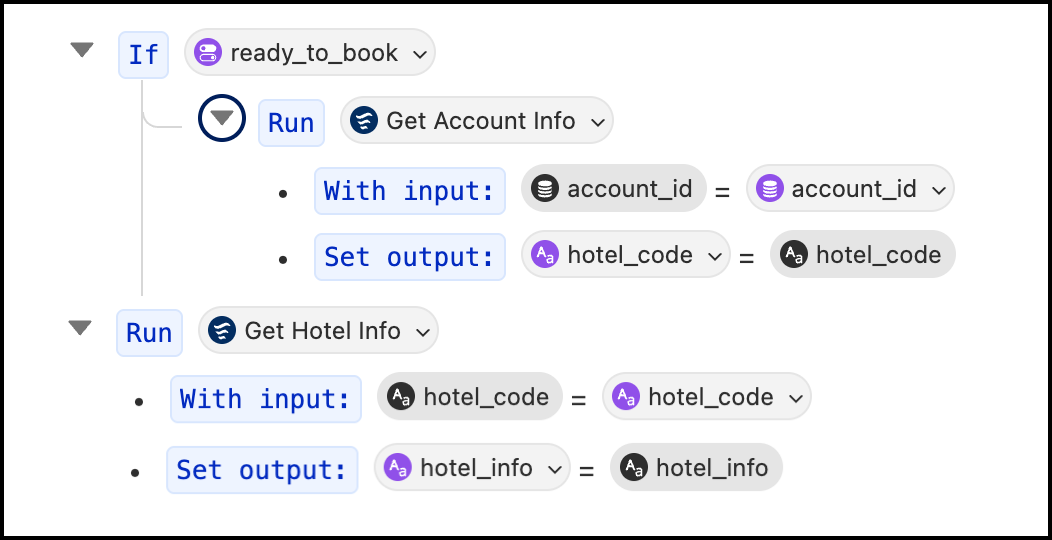Click the Set output label under Get Account Info

pyautogui.click(x=410, y=257)
